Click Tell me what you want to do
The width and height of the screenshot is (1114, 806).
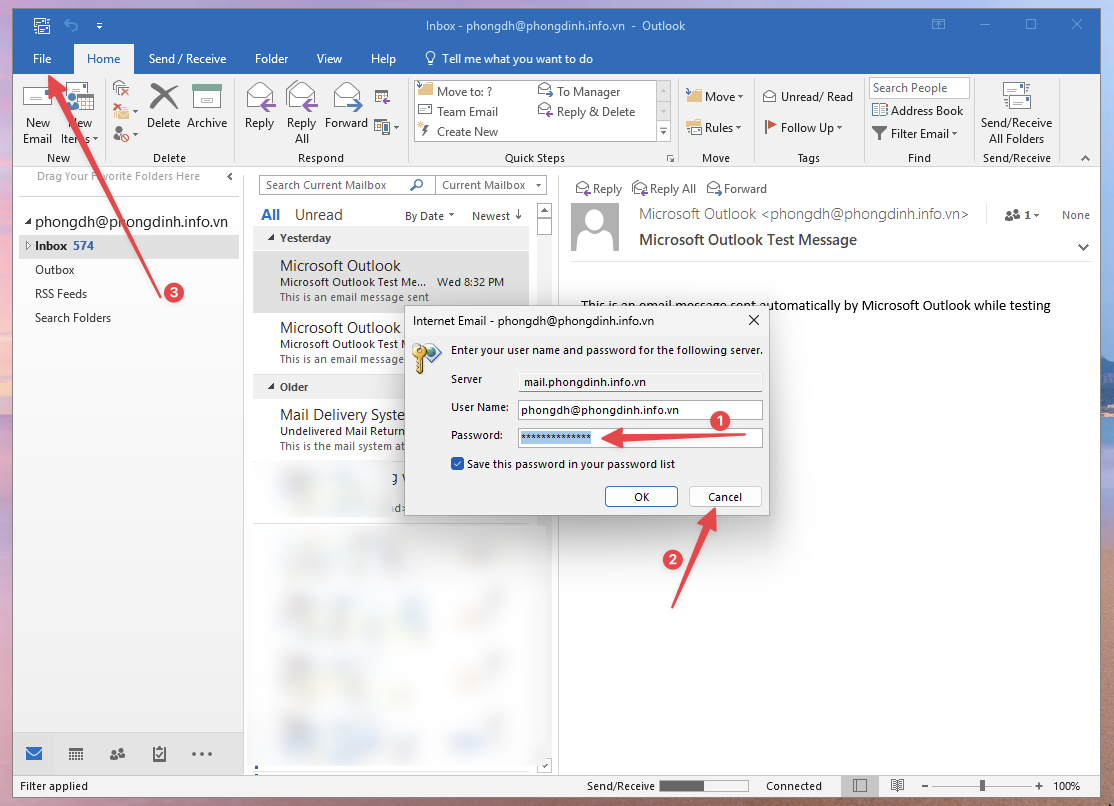[509, 59]
